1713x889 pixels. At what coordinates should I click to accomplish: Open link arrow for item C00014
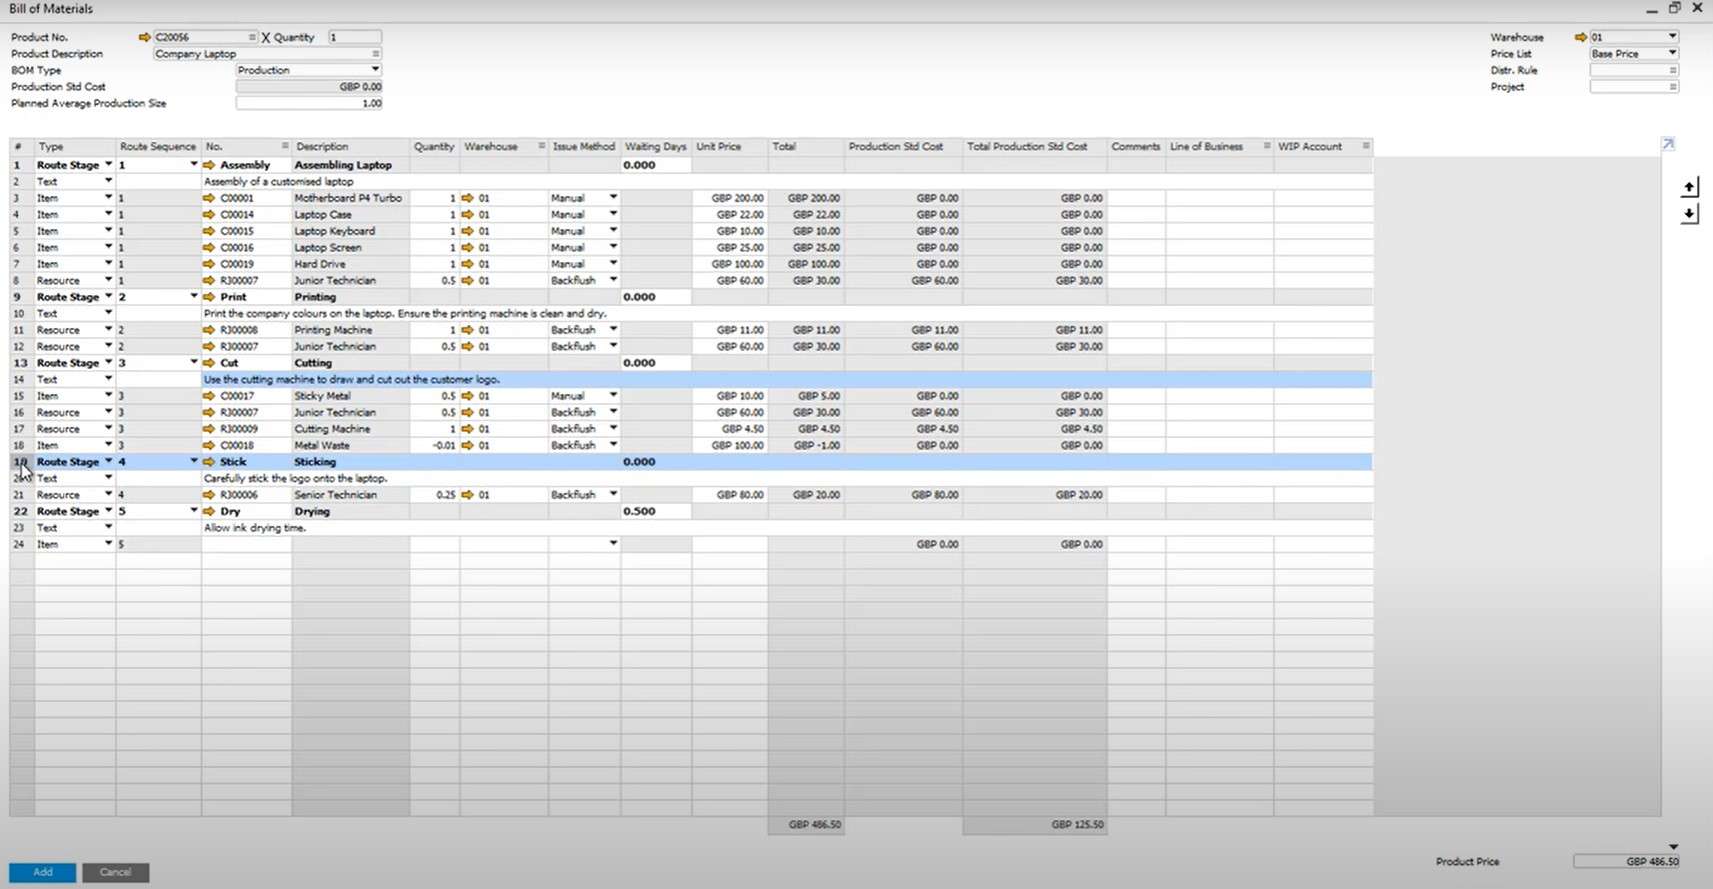click(209, 214)
